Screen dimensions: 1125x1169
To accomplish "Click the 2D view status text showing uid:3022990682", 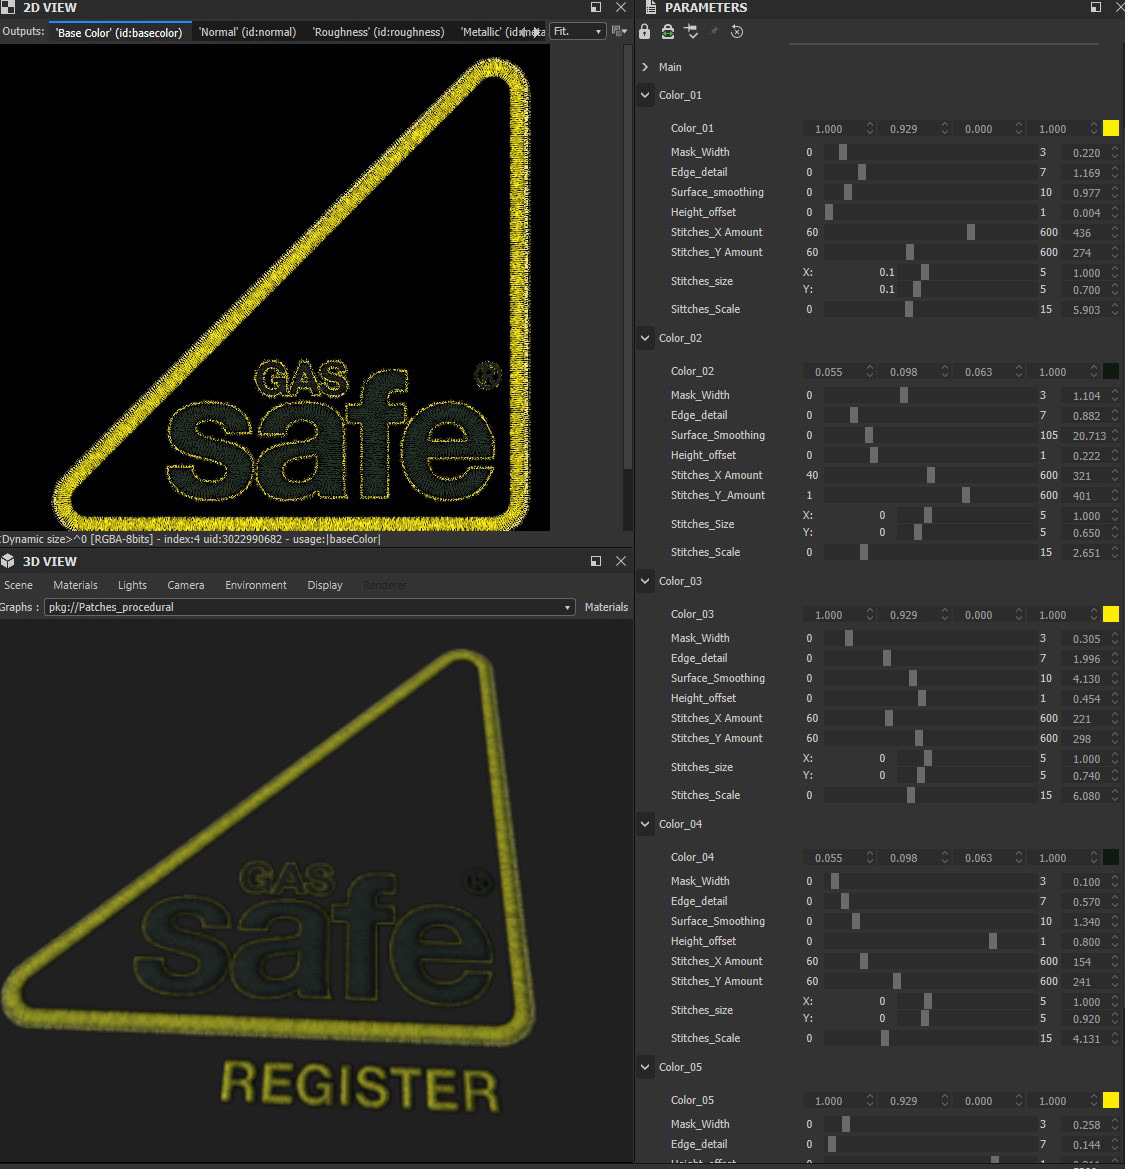I will coord(190,539).
